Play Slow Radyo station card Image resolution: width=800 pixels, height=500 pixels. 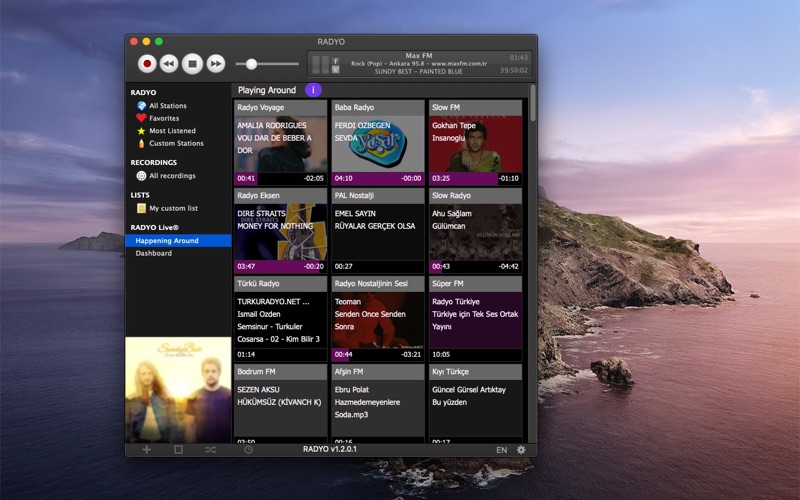tap(476, 231)
